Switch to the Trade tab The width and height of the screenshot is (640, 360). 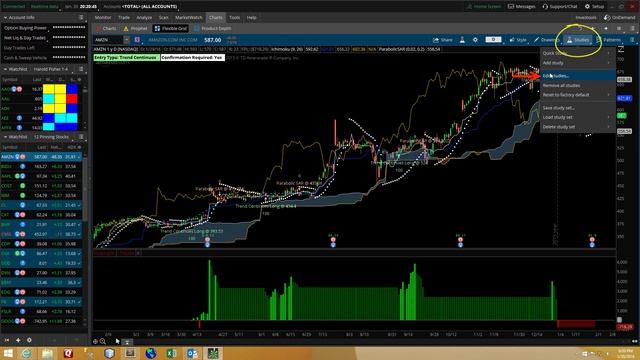point(124,18)
